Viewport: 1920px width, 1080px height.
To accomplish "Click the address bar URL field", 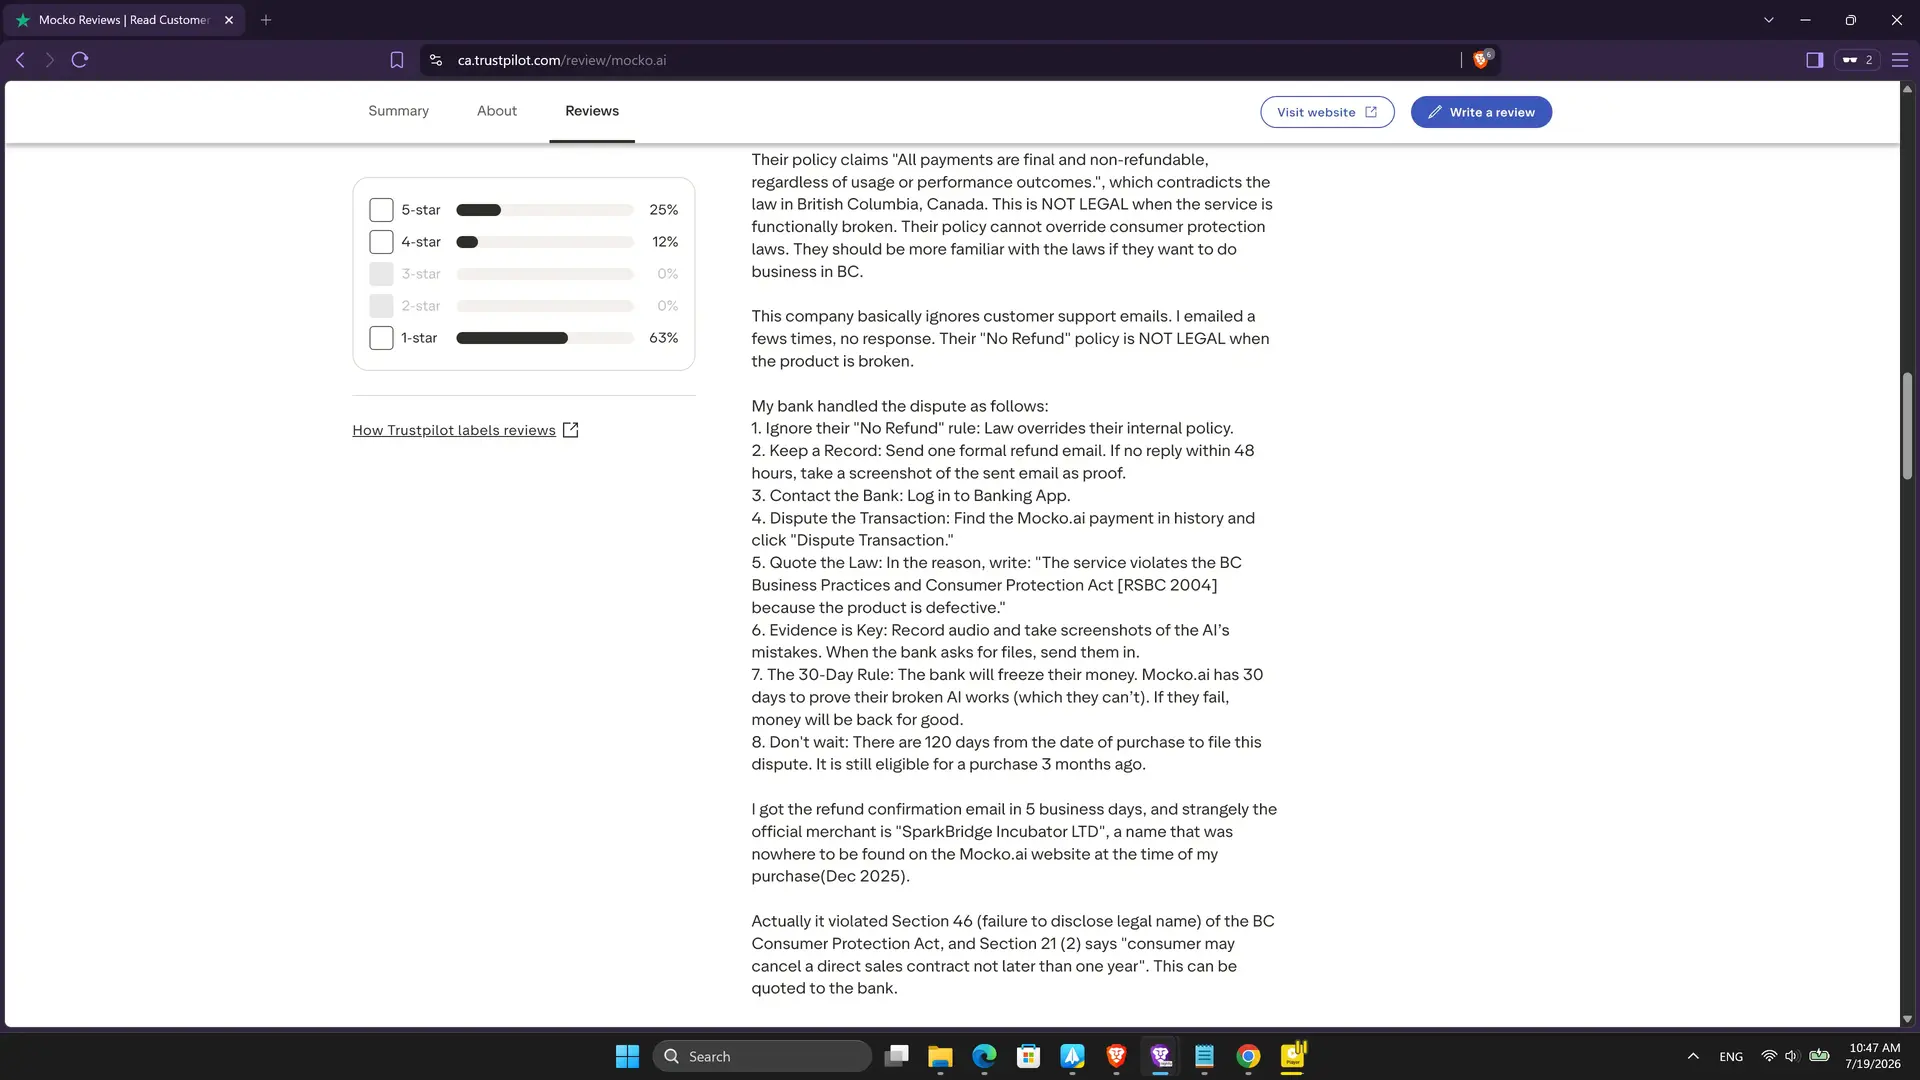I will coord(940,60).
